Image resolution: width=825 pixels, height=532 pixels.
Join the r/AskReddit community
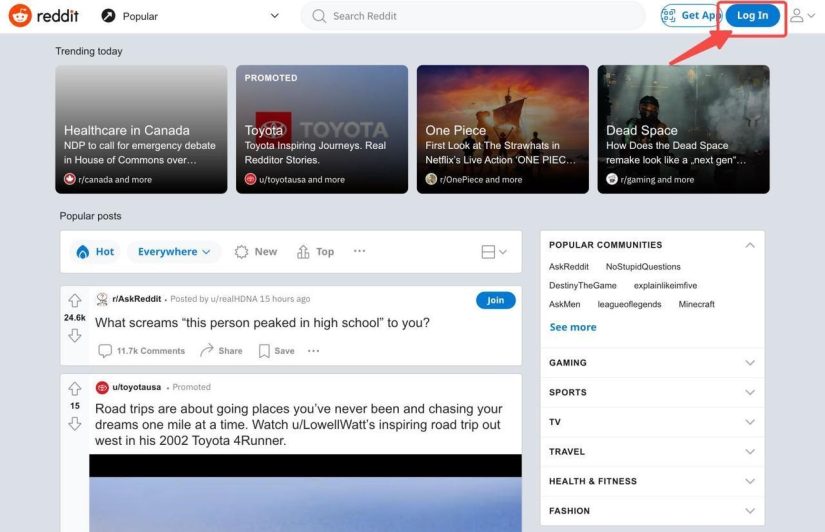coord(496,300)
